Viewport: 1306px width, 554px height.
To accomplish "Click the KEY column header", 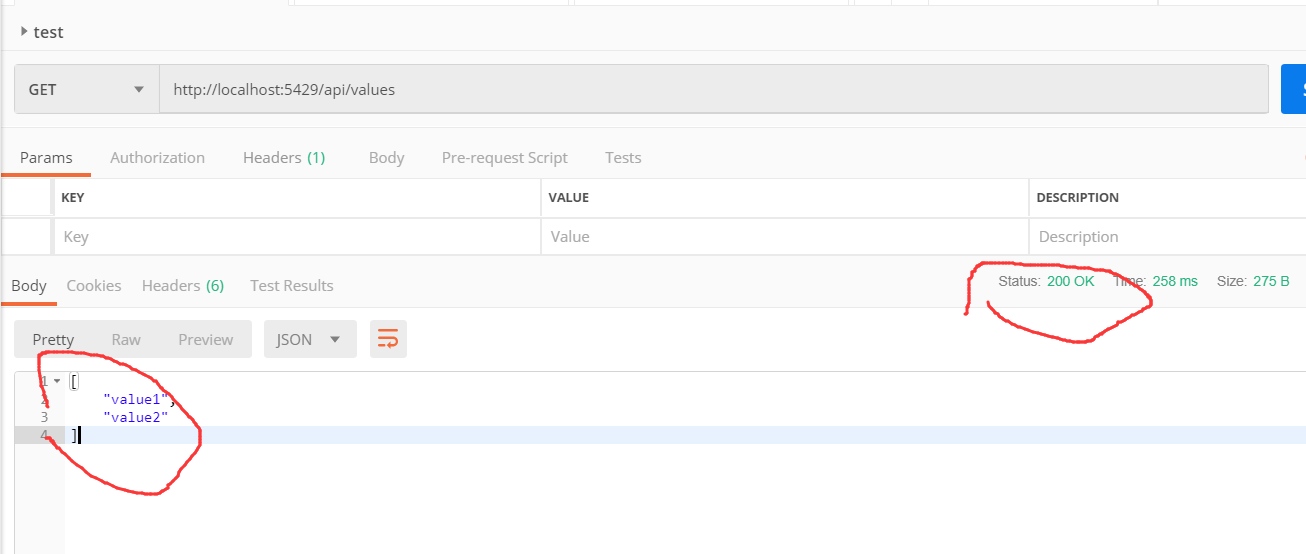I will coord(73,197).
